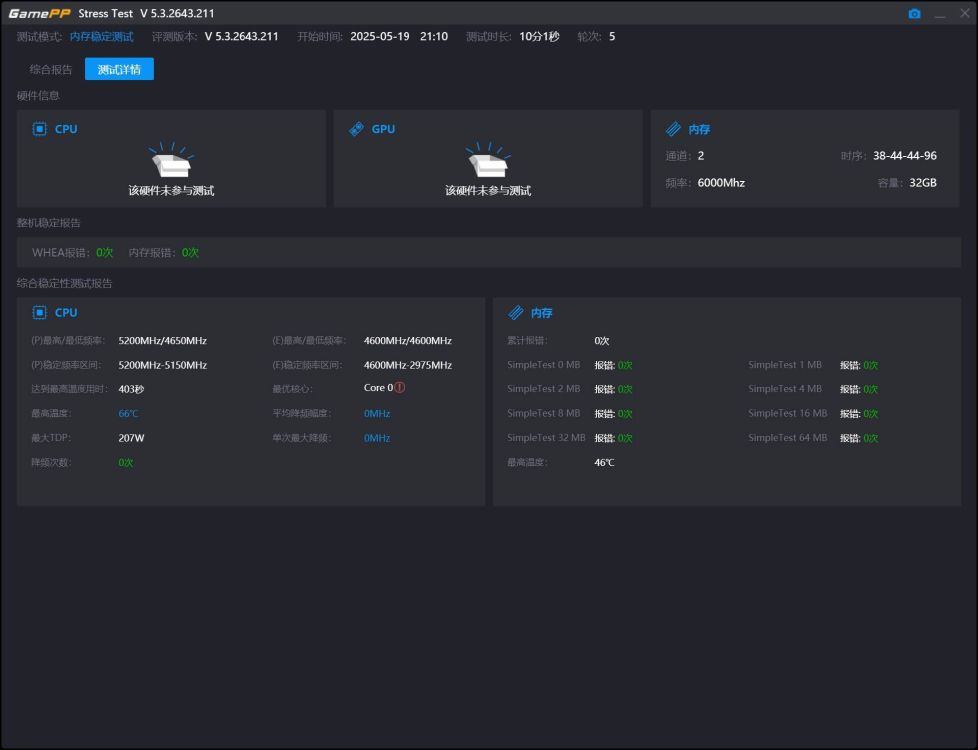
Task: Click the red warning icon beside Core 0
Action: (400, 387)
